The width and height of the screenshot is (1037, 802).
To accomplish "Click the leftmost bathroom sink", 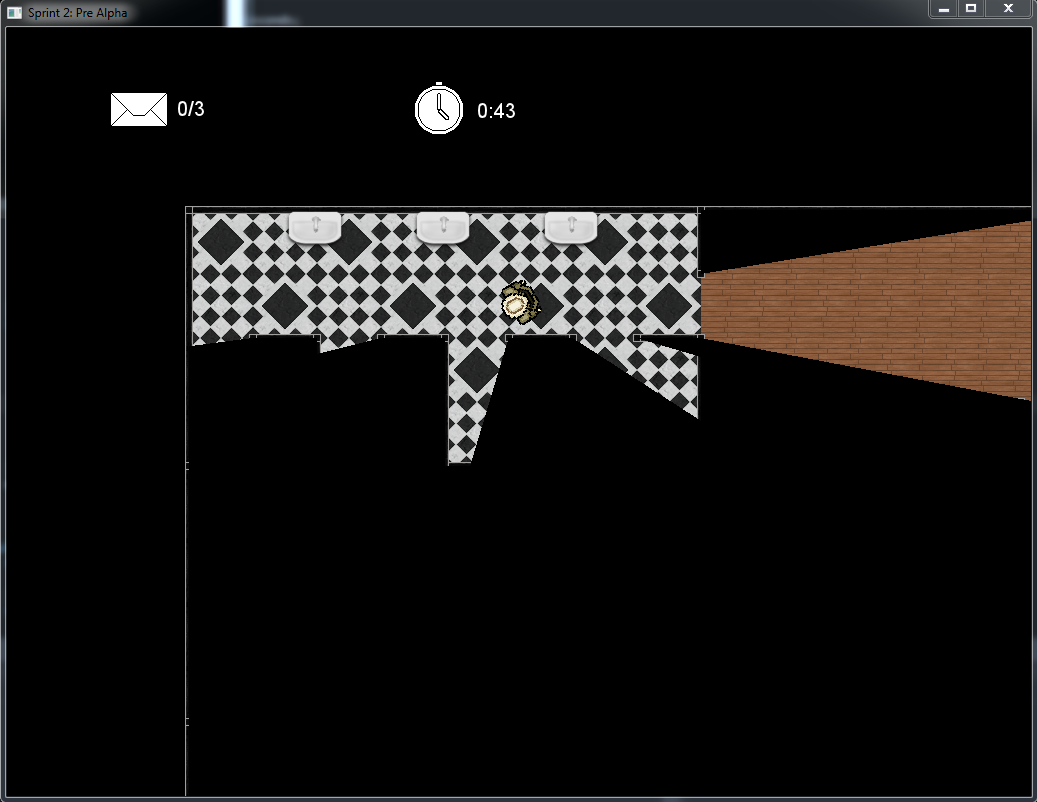I will click(x=314, y=228).
